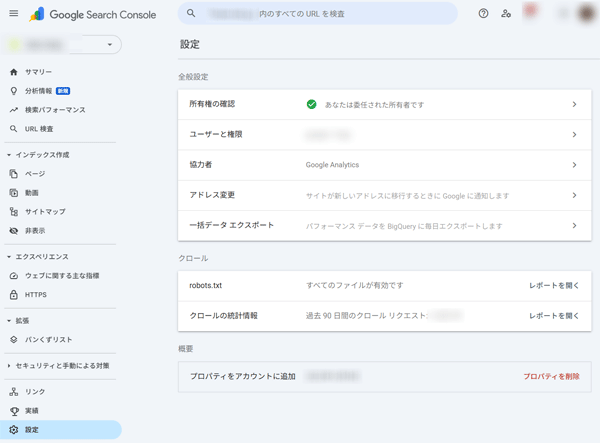The image size is (600, 443).
Task: Collapse the 拡張 sidebar section
Action: point(9,321)
